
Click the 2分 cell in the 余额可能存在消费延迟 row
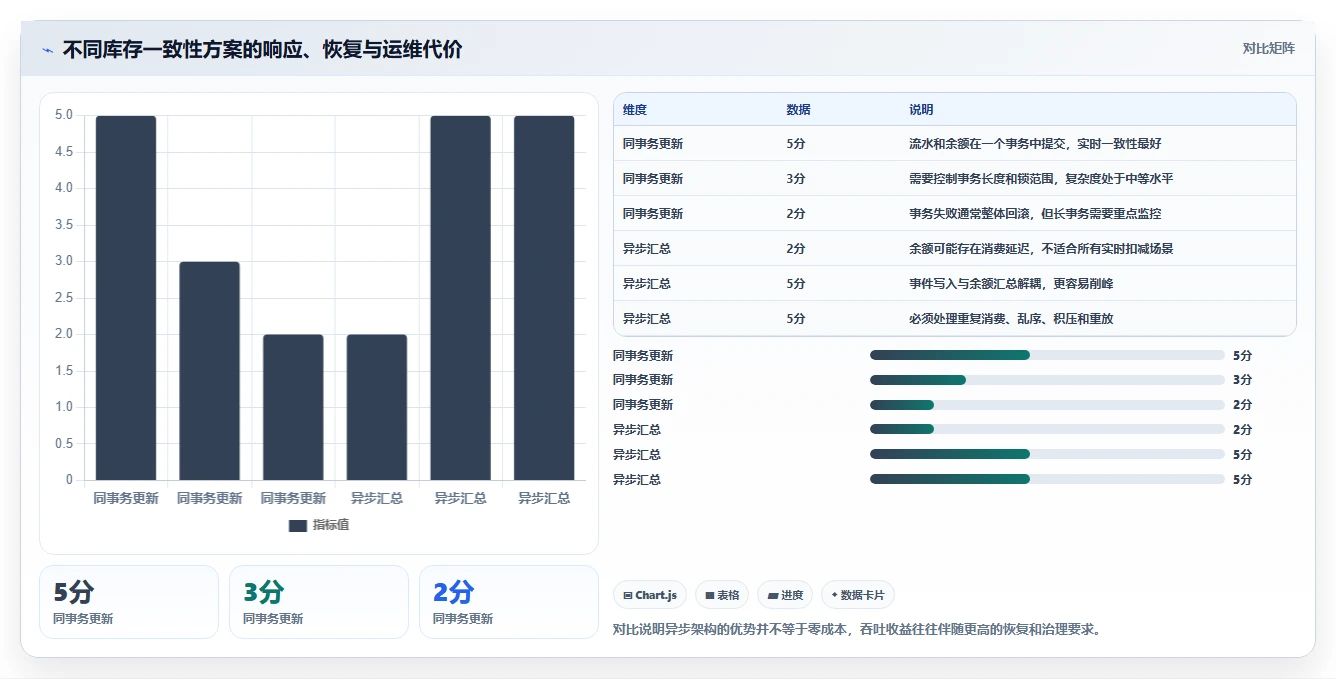pos(796,249)
